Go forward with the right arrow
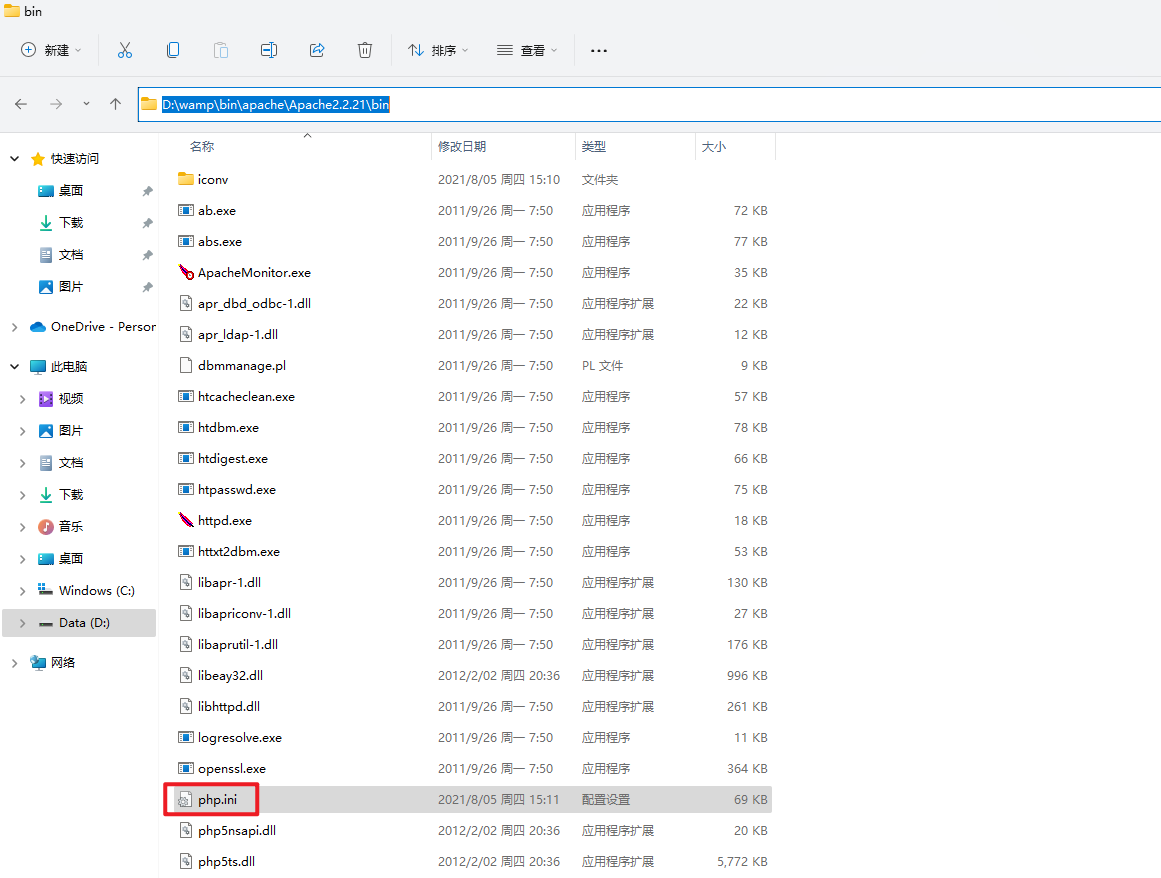Viewport: 1161px width, 878px height. point(56,104)
